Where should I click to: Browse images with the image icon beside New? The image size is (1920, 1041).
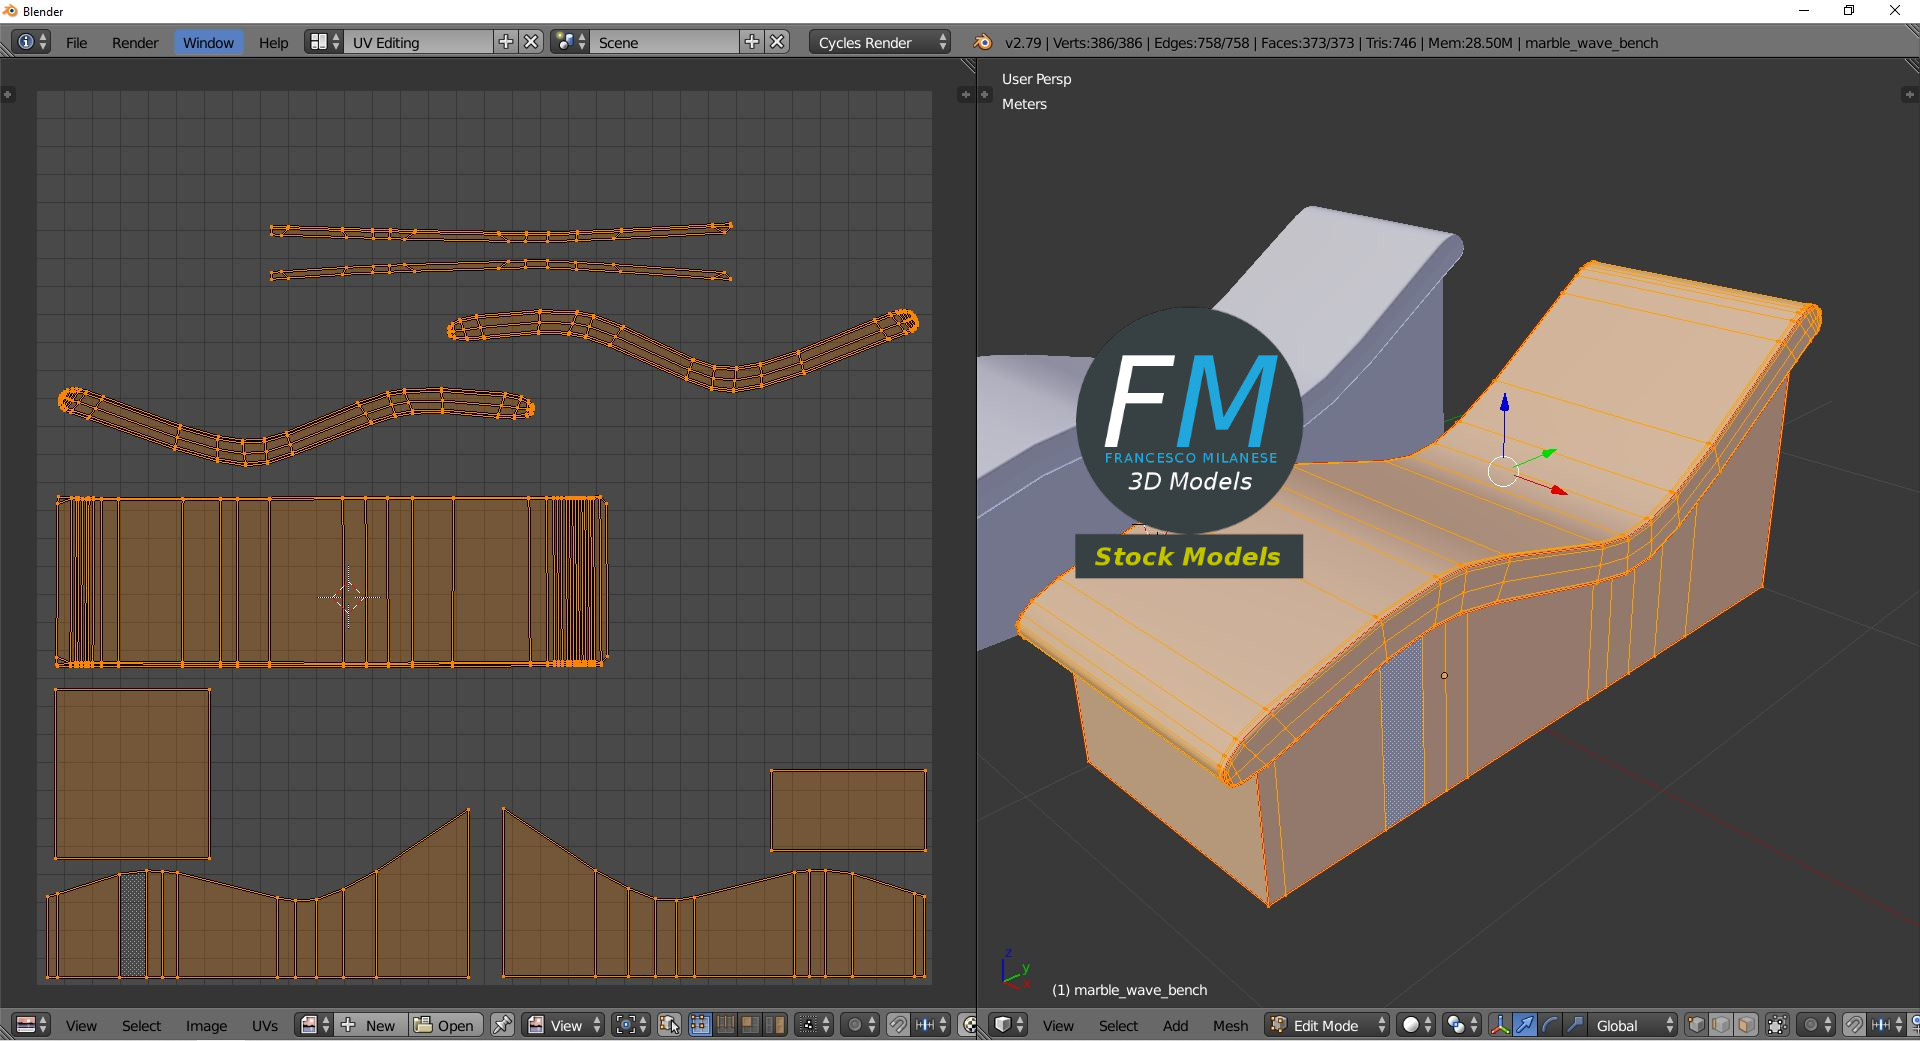tap(313, 1025)
